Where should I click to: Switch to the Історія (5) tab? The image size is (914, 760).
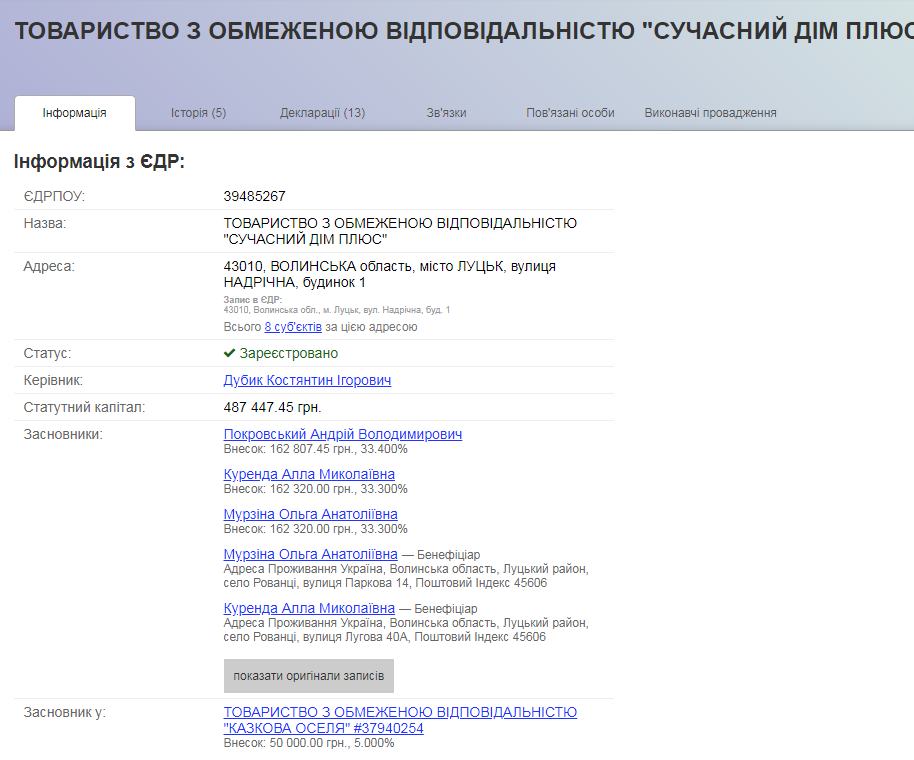pyautogui.click(x=198, y=113)
